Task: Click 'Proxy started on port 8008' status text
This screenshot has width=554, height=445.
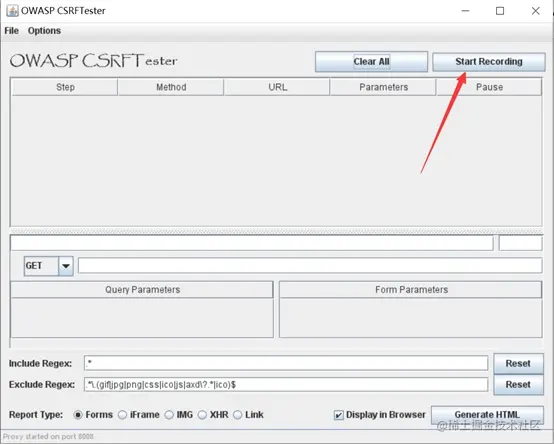Action: 48,437
